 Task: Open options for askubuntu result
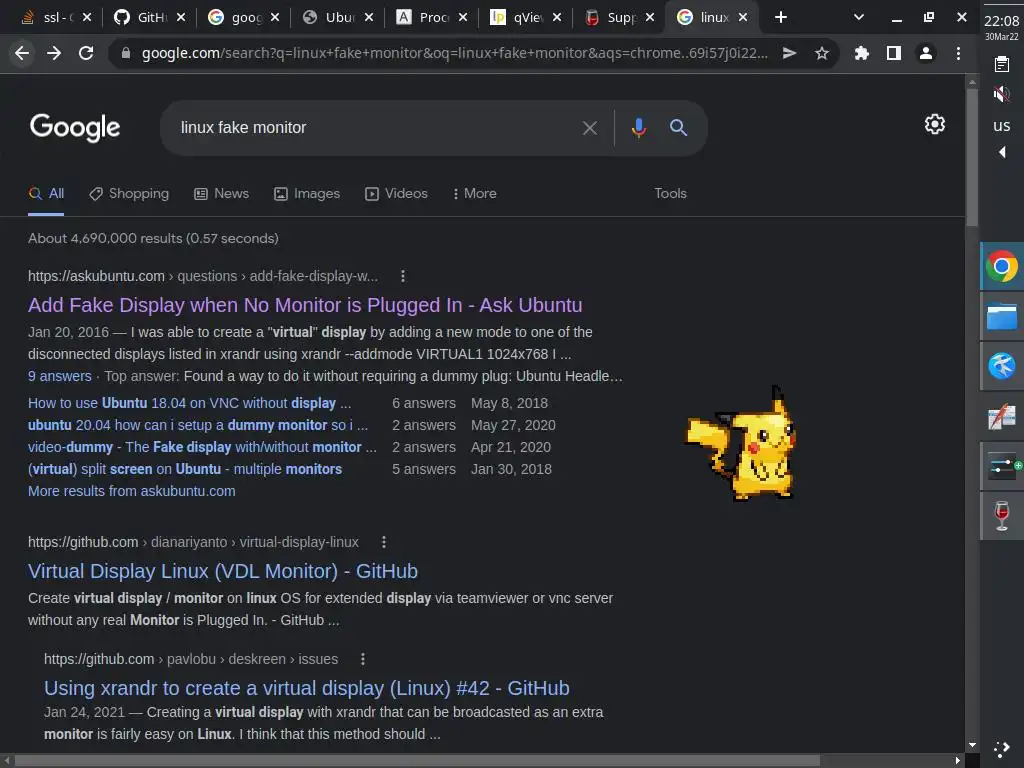403,276
